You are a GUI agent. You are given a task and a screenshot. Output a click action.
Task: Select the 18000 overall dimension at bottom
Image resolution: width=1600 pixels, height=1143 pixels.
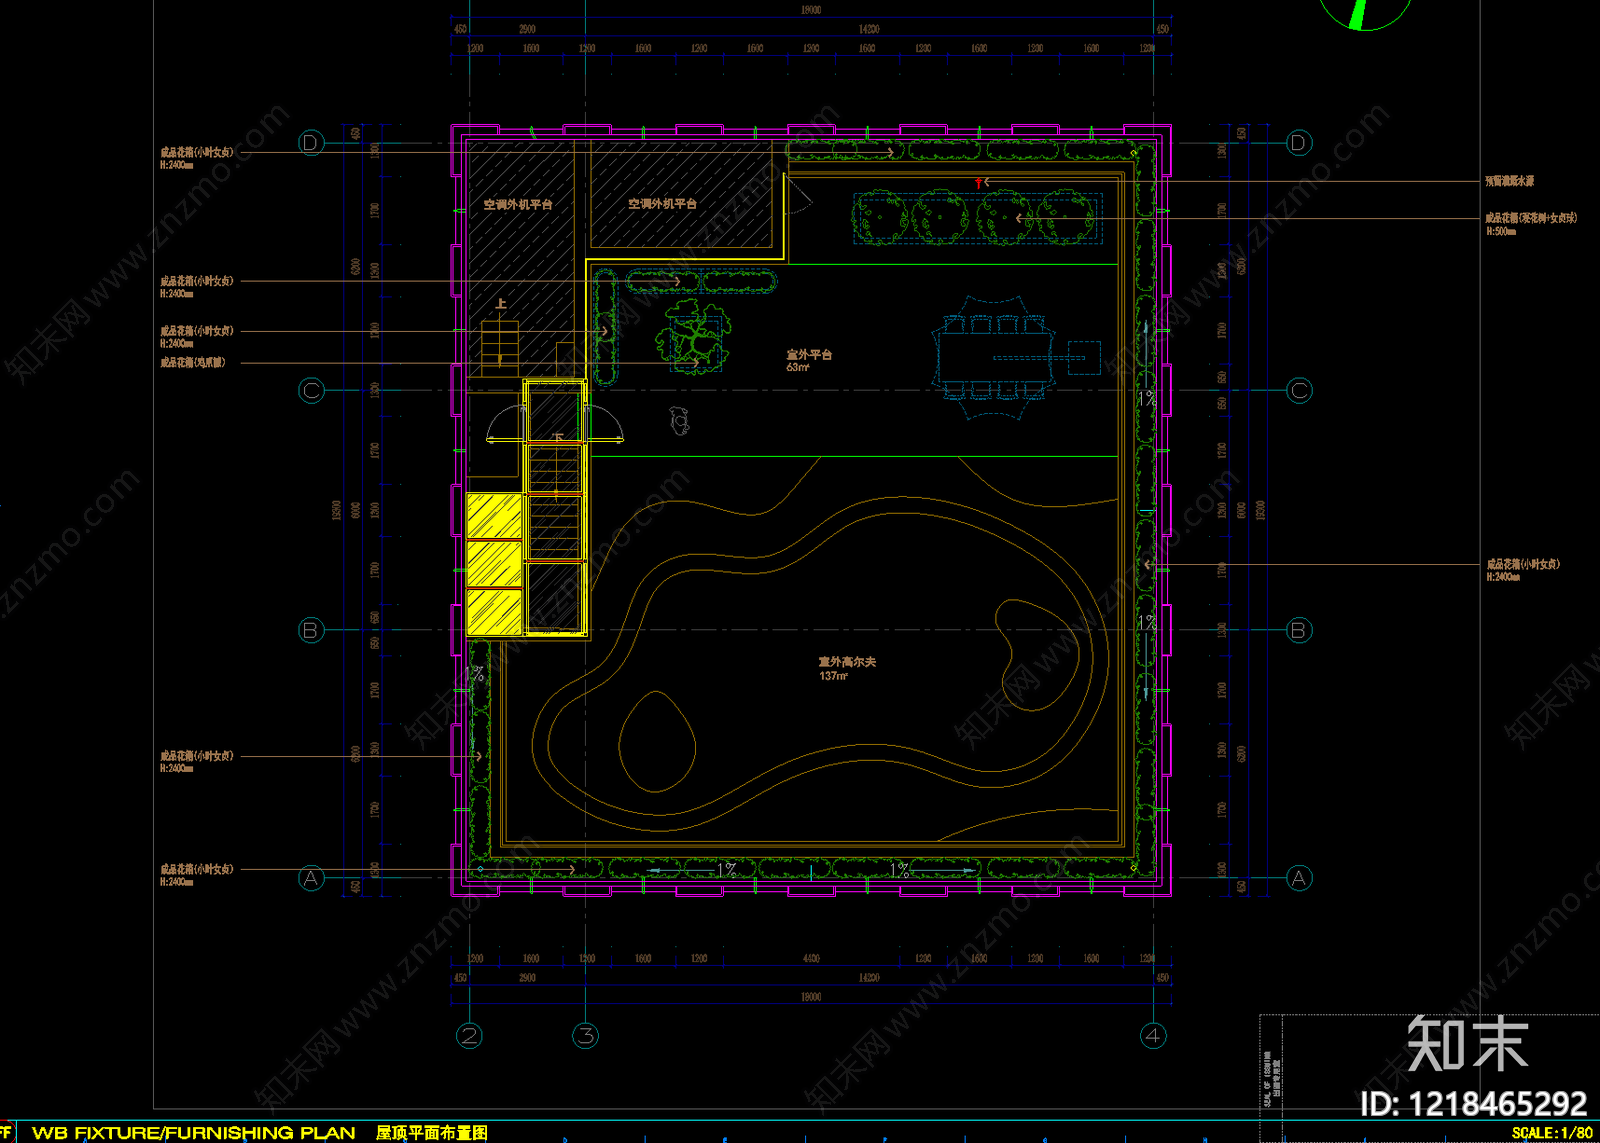[811, 997]
